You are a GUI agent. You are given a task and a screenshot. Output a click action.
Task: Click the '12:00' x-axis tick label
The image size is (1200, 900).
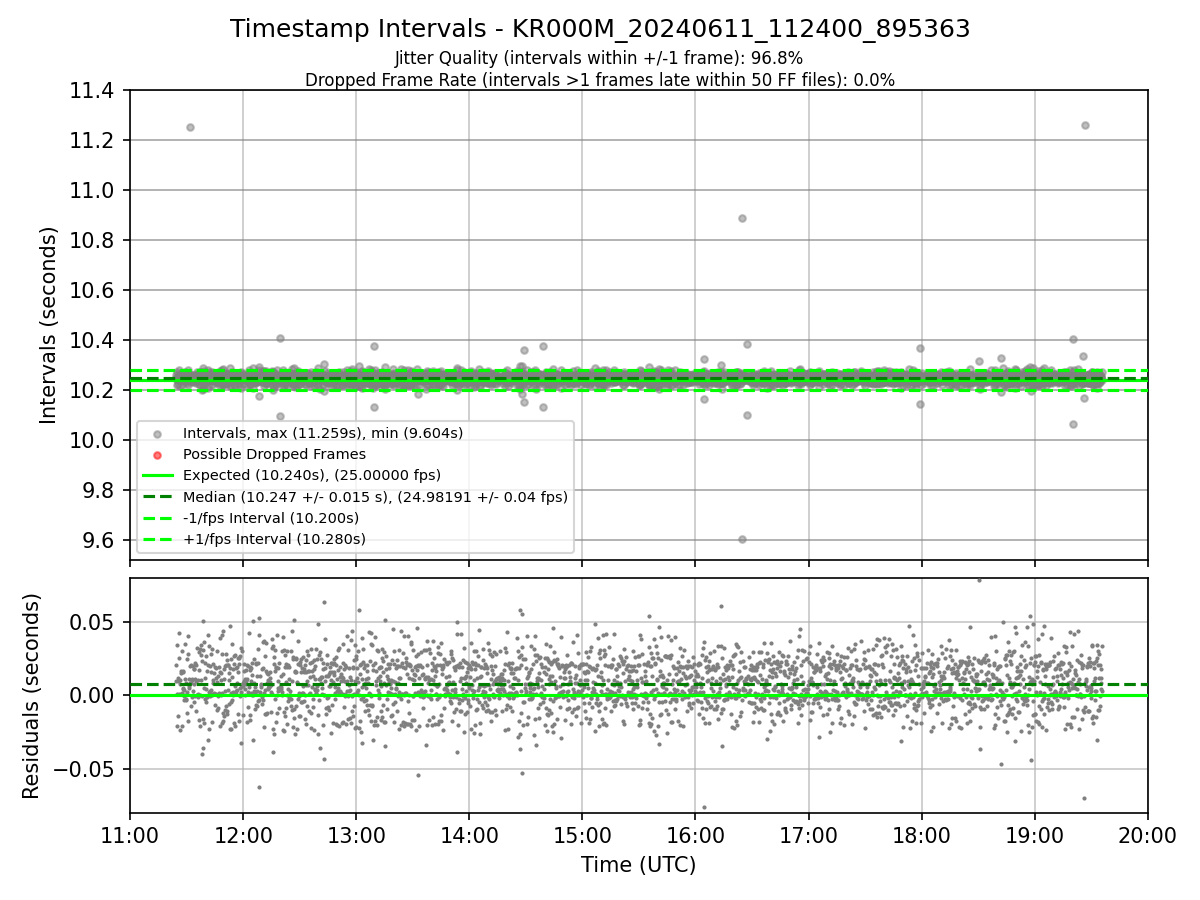coord(243,833)
